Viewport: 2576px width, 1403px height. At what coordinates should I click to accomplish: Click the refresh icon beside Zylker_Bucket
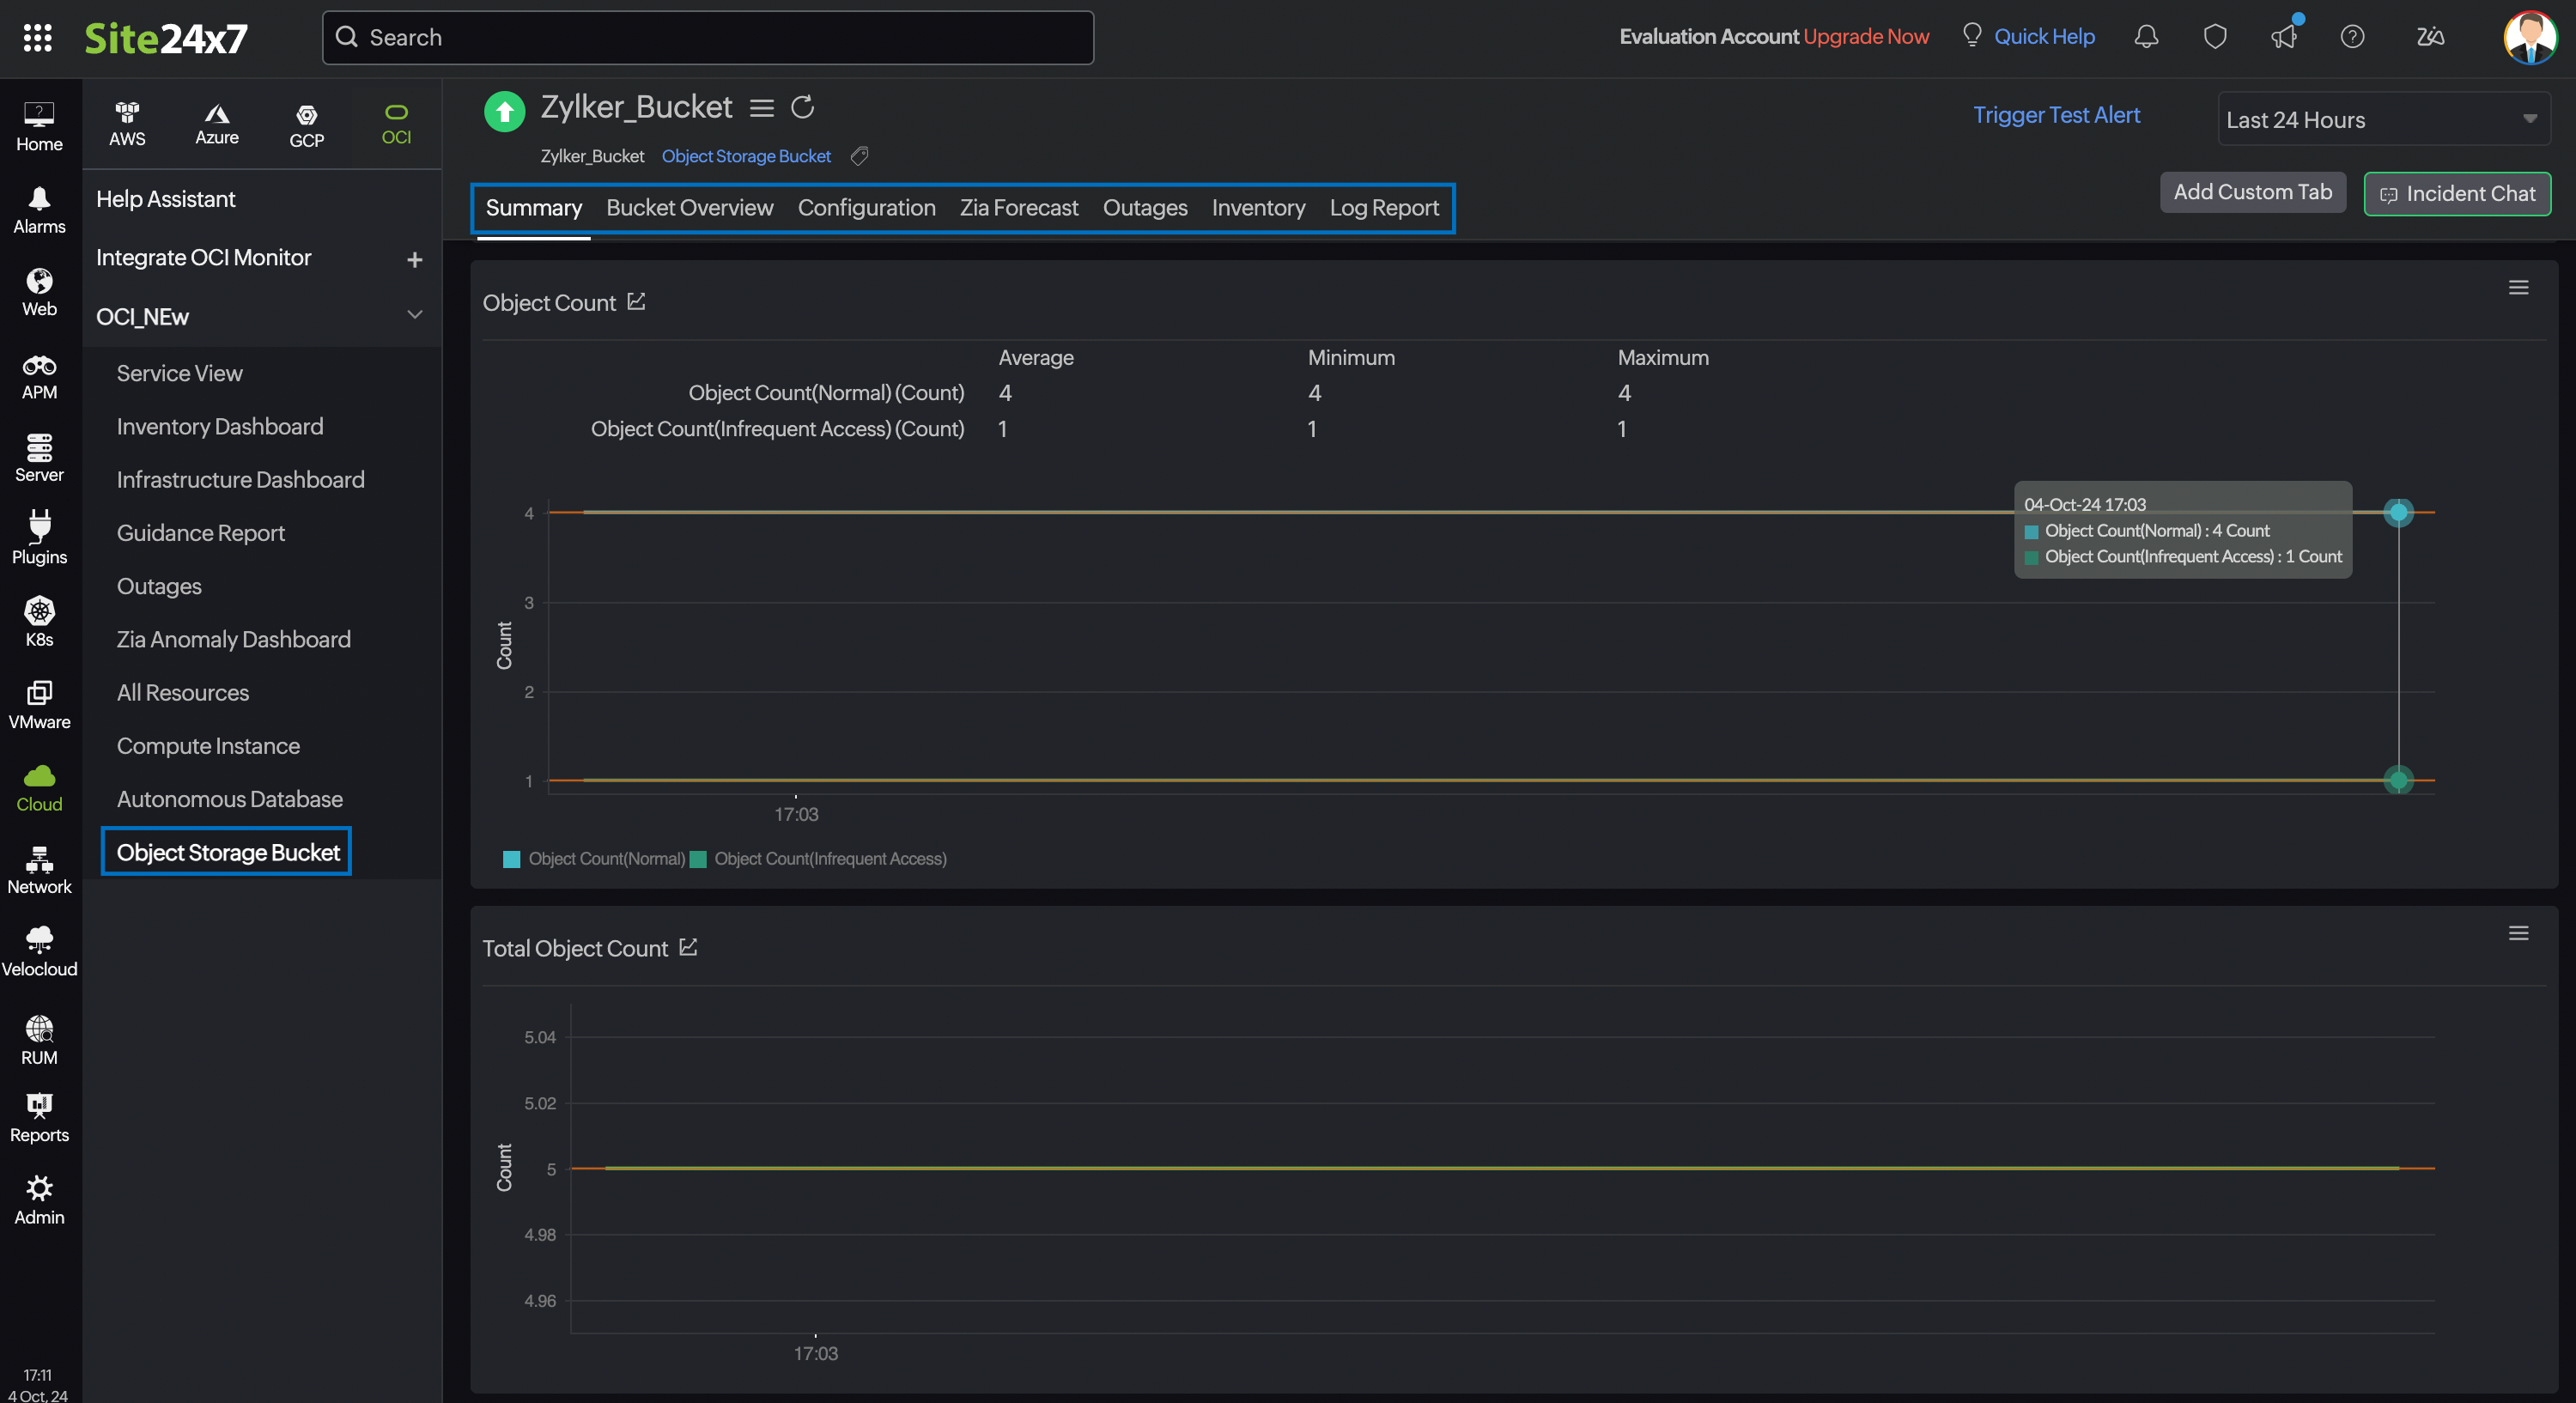point(802,107)
